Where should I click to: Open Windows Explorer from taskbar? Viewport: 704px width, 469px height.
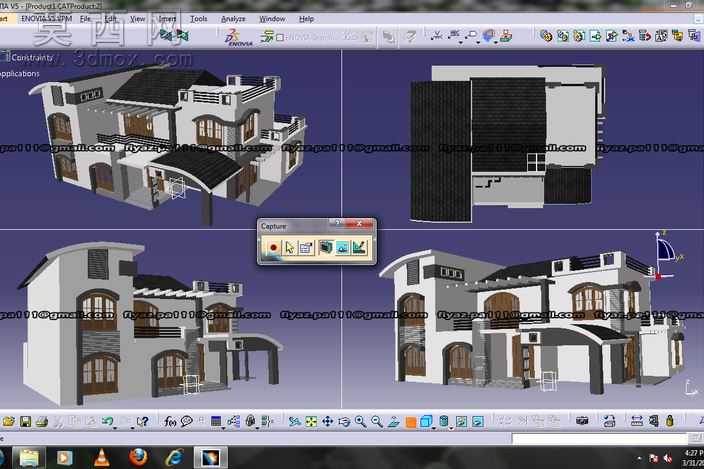tap(29, 457)
